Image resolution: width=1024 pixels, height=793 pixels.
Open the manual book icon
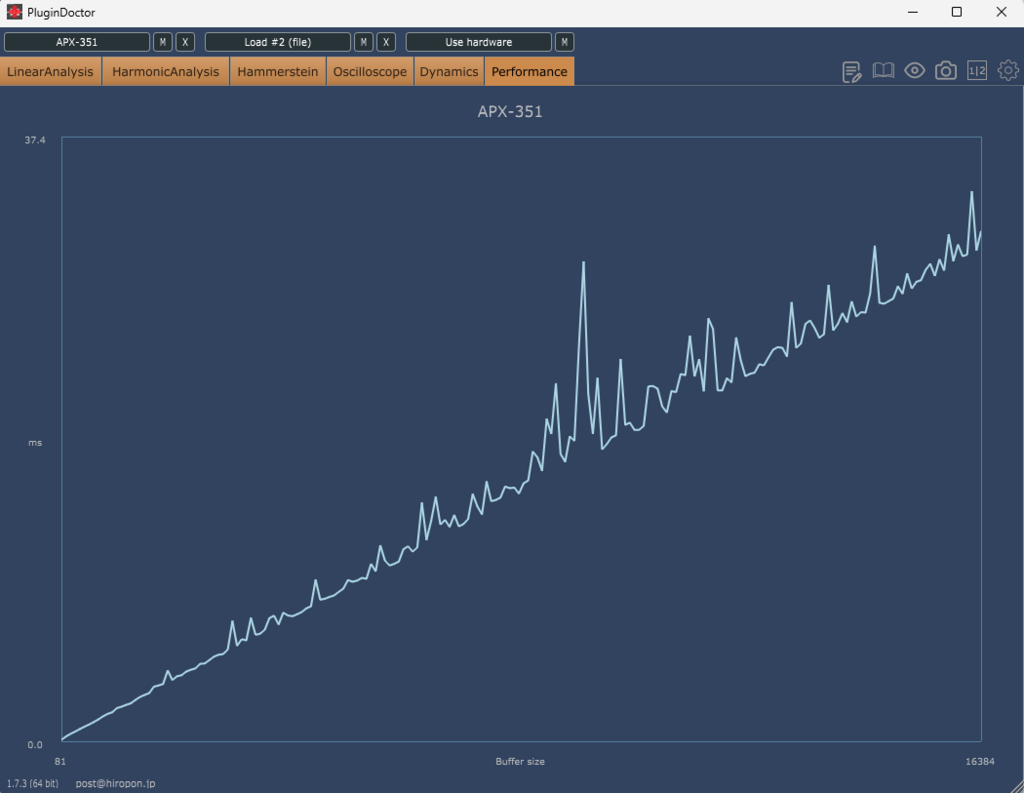tap(883, 71)
